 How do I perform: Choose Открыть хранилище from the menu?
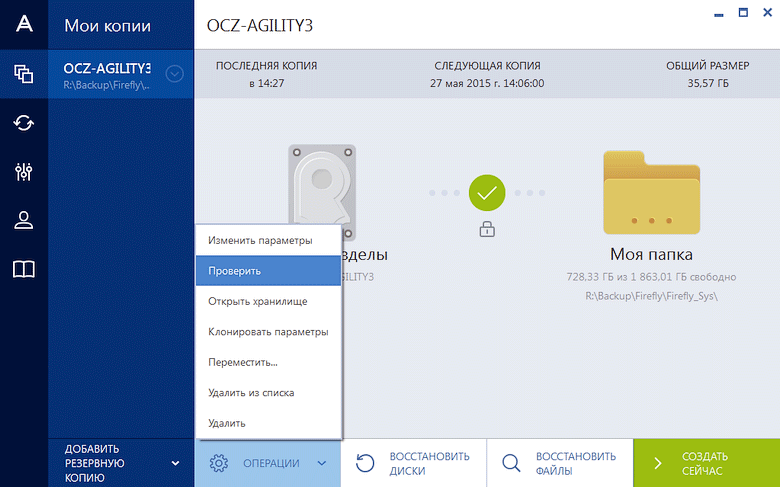point(268,301)
